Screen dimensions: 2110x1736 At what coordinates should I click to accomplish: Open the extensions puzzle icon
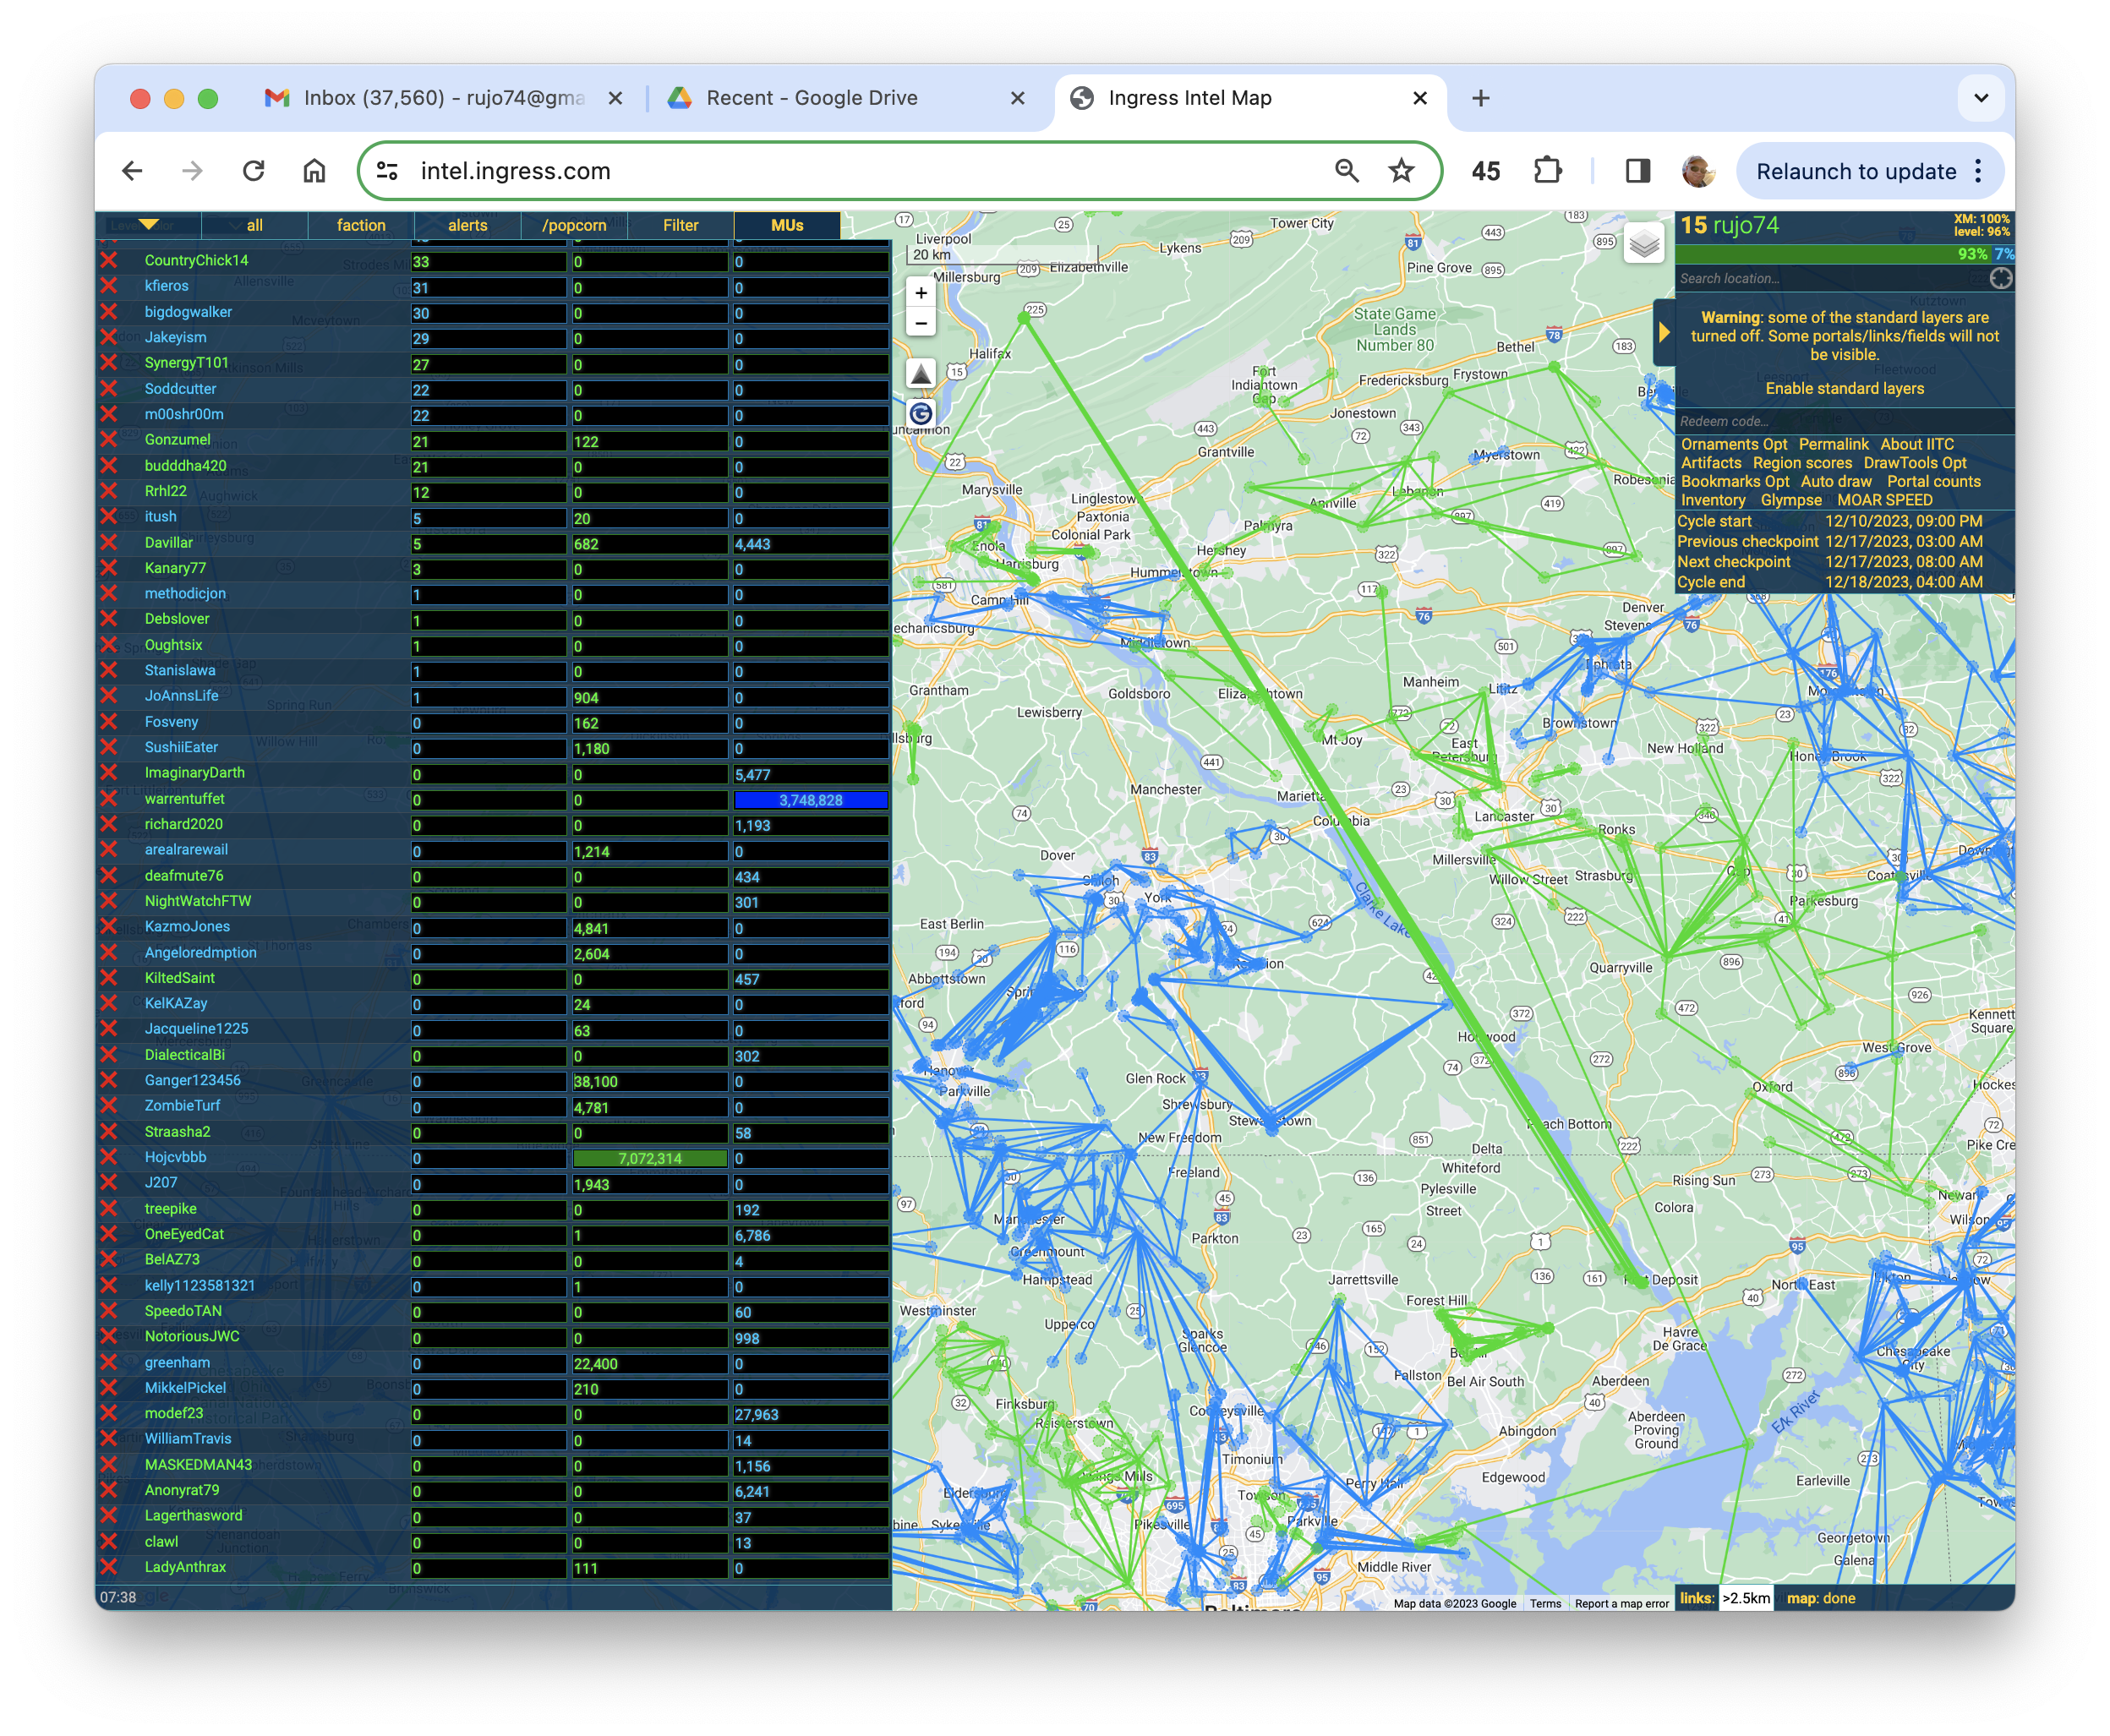1547,171
